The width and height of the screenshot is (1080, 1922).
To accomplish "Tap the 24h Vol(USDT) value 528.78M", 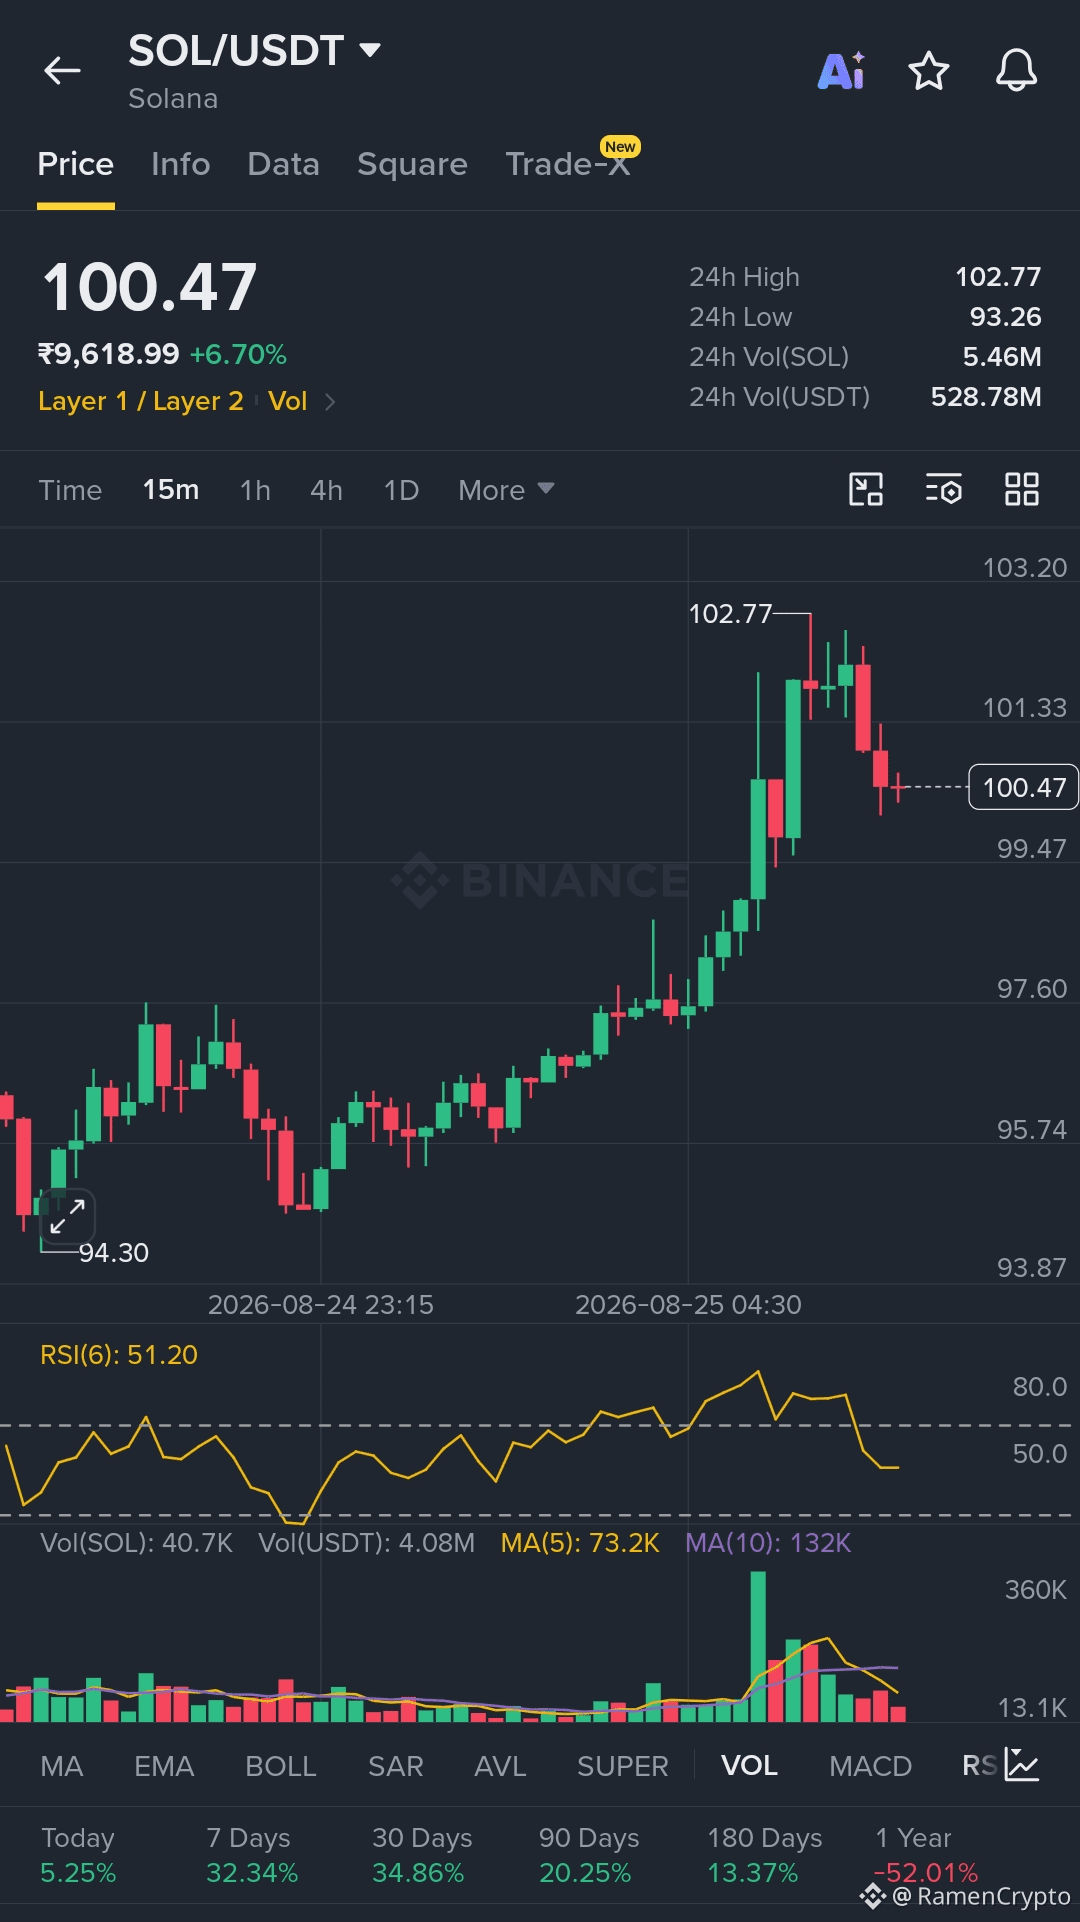I will (986, 397).
